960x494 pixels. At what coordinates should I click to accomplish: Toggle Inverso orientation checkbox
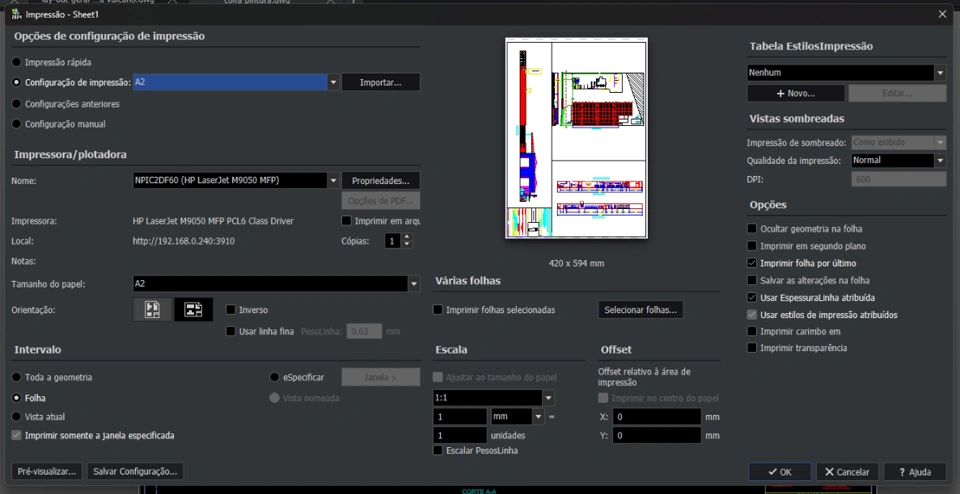click(231, 310)
